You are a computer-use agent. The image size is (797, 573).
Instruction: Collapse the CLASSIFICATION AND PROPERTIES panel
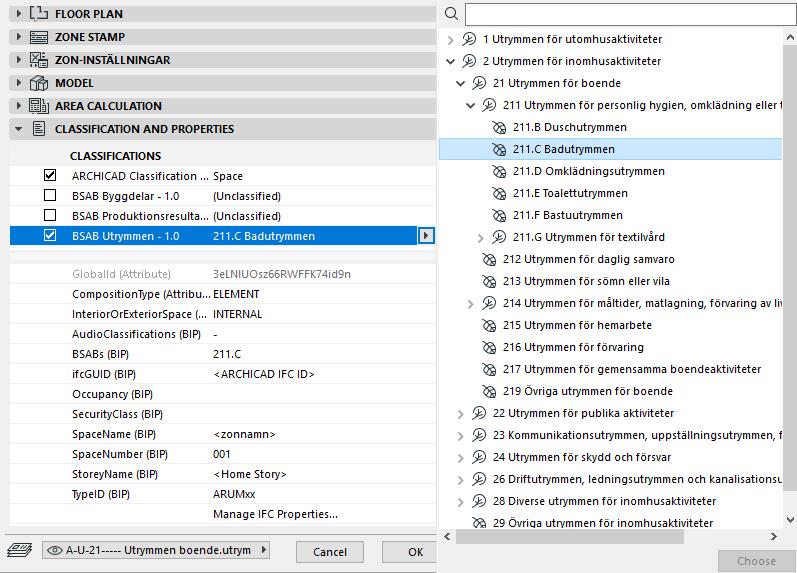pos(19,129)
